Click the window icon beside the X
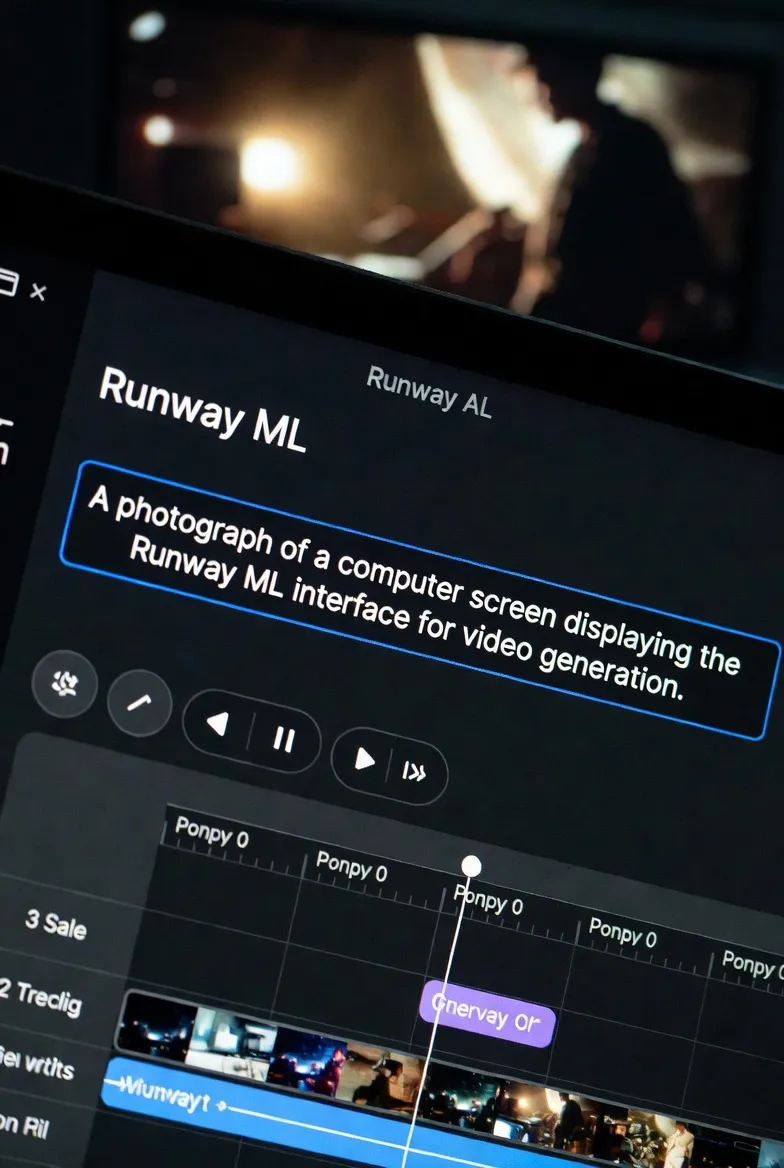 7,282
